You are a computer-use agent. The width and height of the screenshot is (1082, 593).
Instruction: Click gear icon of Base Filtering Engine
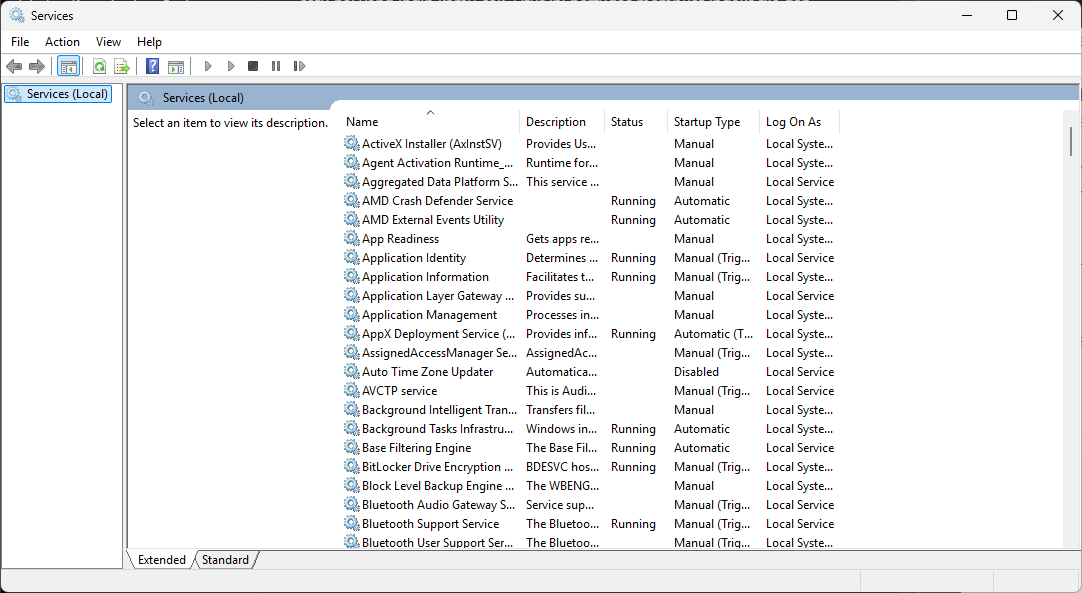pos(352,447)
